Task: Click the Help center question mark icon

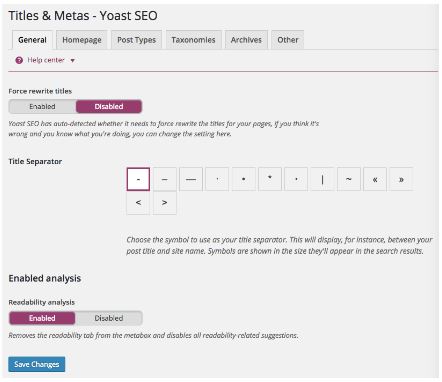Action: [19, 60]
